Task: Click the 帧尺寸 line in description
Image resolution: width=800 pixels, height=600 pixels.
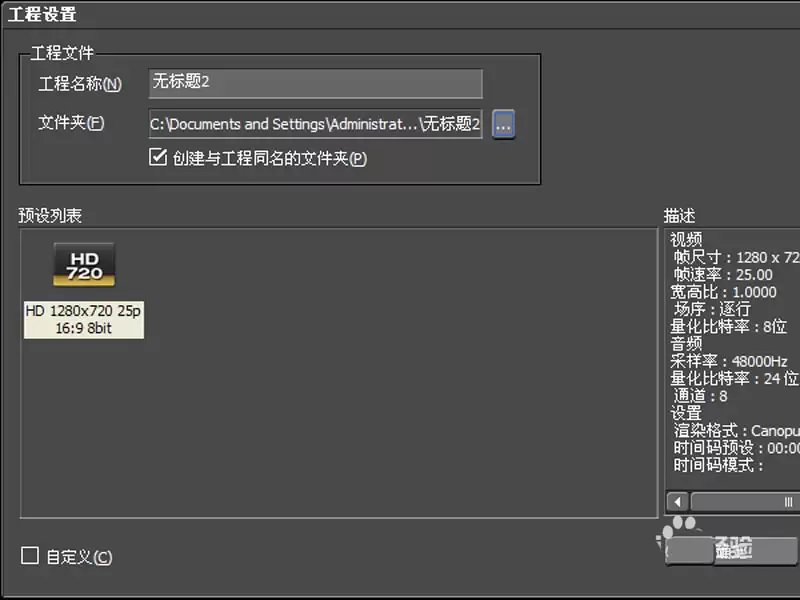Action: pyautogui.click(x=736, y=257)
